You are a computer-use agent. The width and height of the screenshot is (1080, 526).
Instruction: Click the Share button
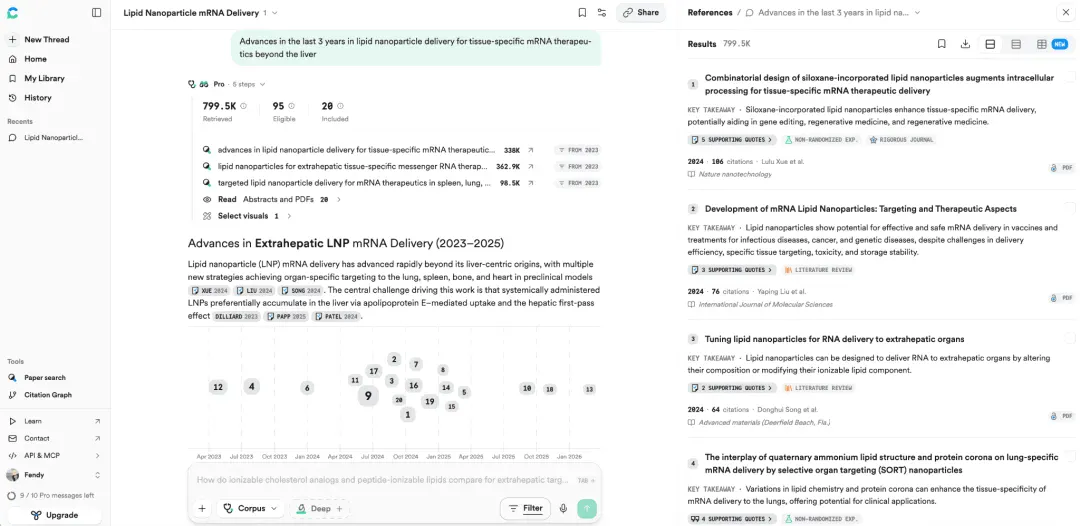coord(641,12)
